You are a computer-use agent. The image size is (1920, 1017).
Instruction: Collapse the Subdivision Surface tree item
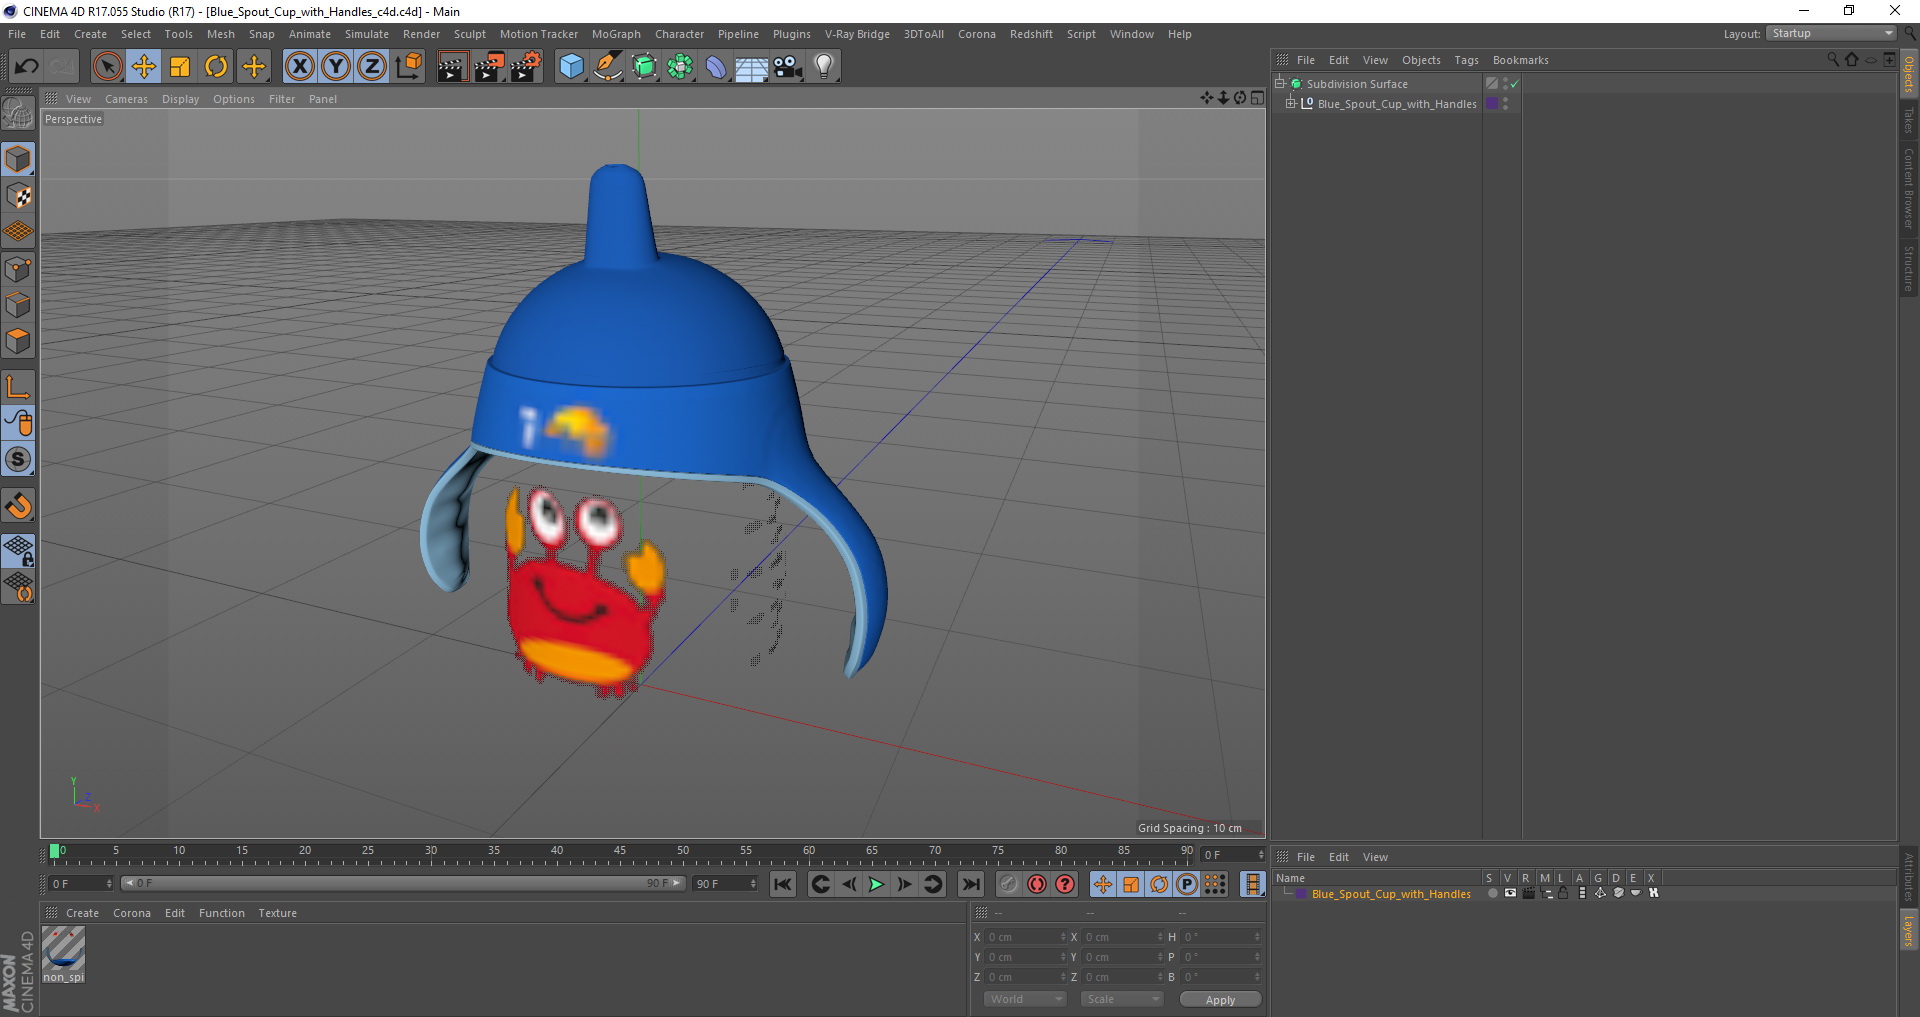(x=1279, y=83)
